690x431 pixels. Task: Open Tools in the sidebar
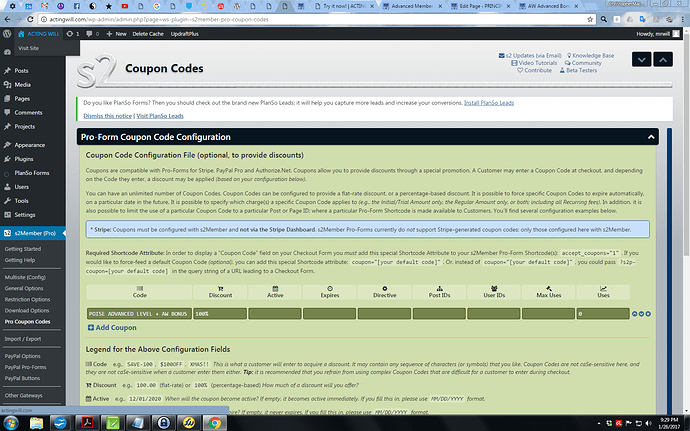click(21, 201)
